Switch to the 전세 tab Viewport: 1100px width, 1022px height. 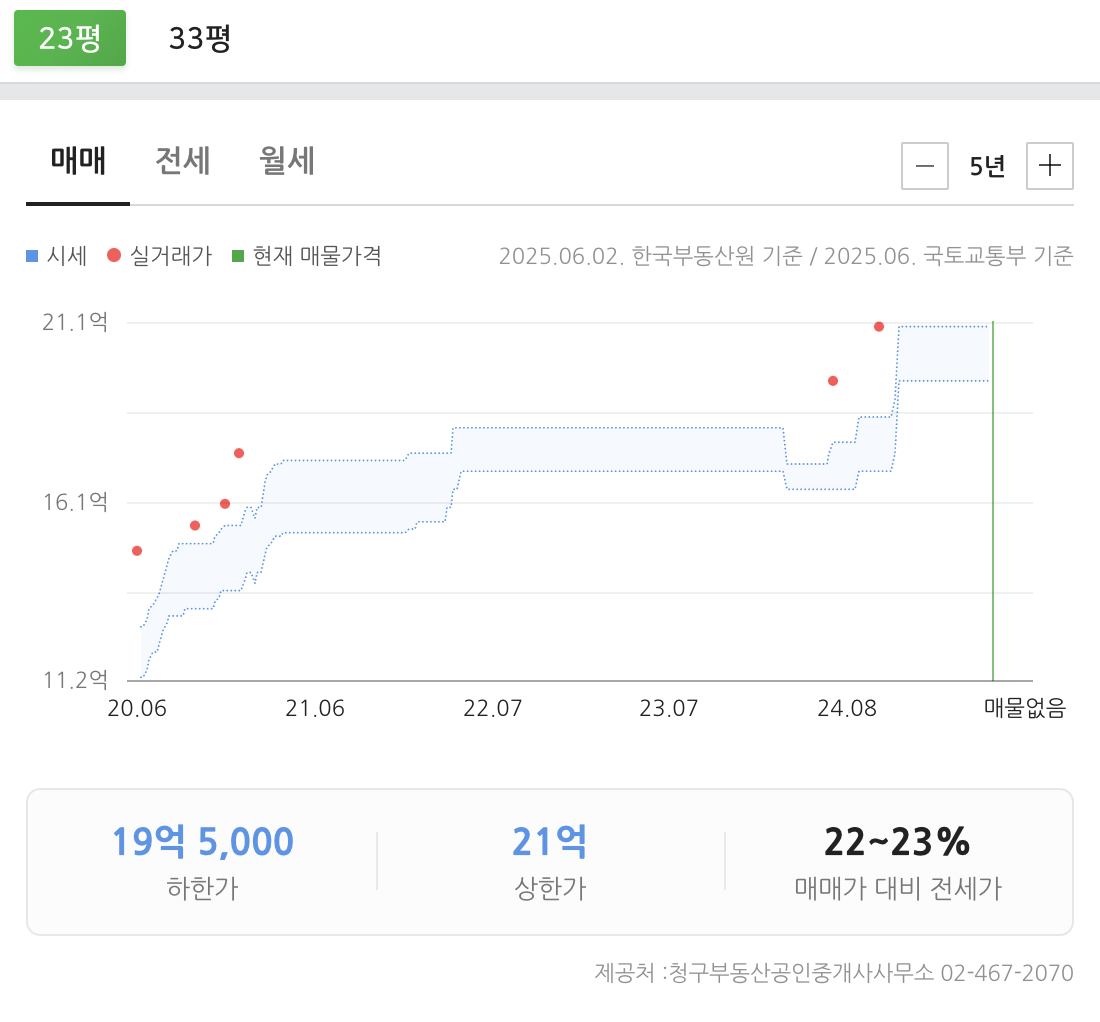(182, 161)
